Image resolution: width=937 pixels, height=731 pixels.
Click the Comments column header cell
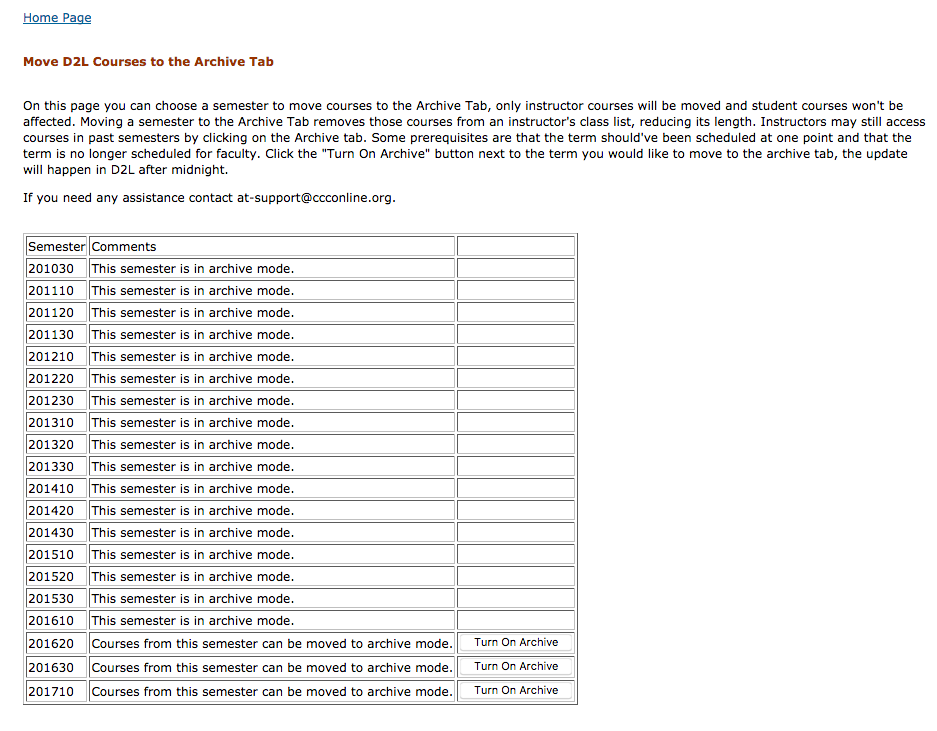124,247
